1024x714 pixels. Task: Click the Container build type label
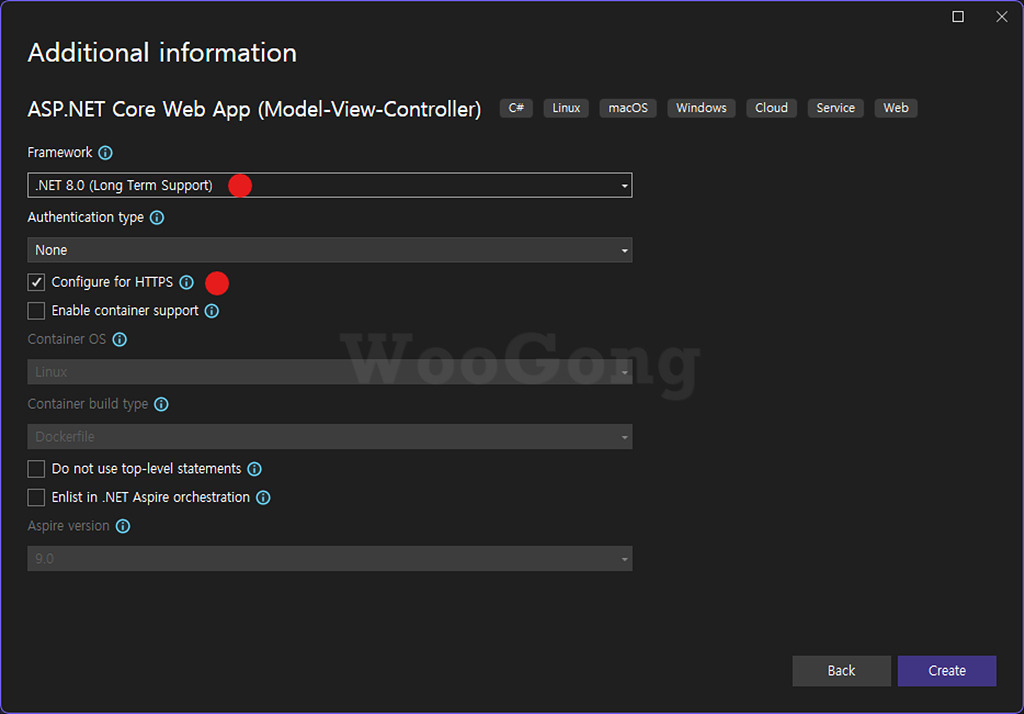pos(88,404)
